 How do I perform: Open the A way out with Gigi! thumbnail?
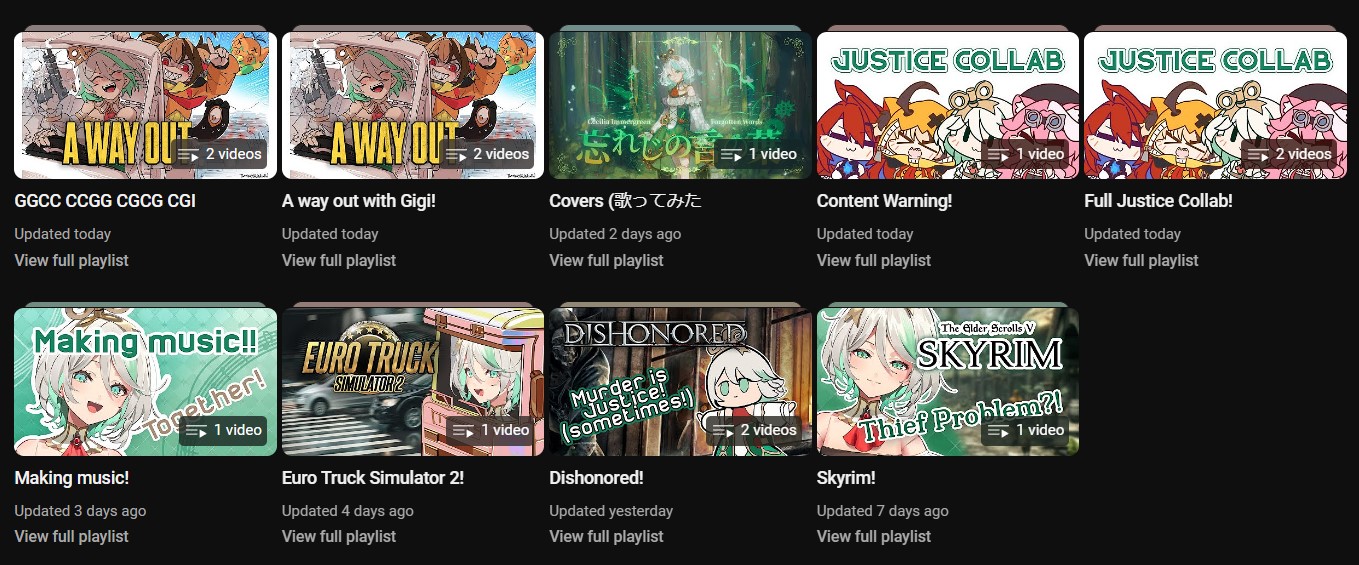413,105
